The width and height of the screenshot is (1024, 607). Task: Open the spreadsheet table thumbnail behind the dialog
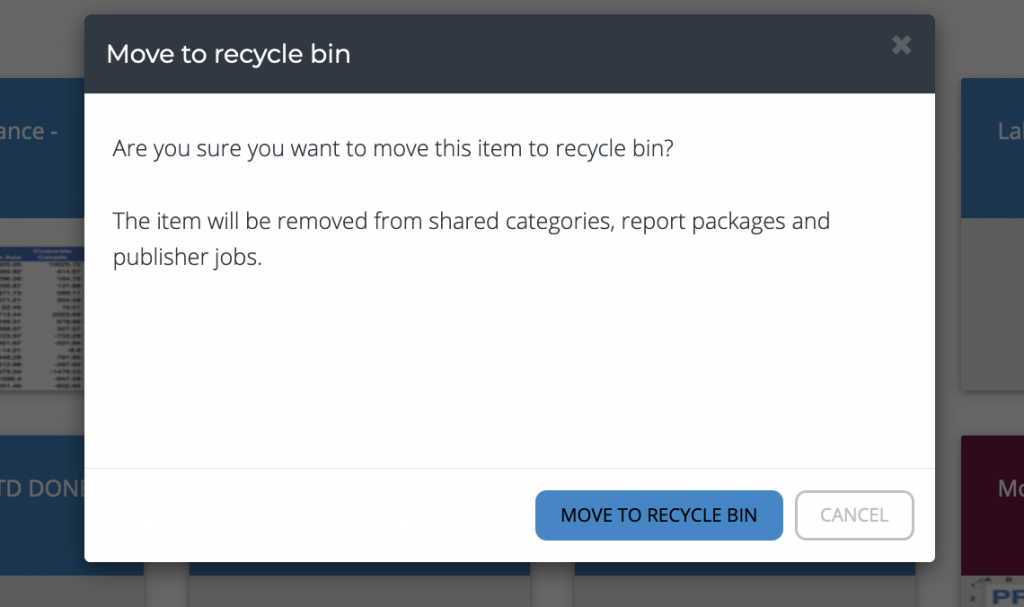(x=40, y=318)
